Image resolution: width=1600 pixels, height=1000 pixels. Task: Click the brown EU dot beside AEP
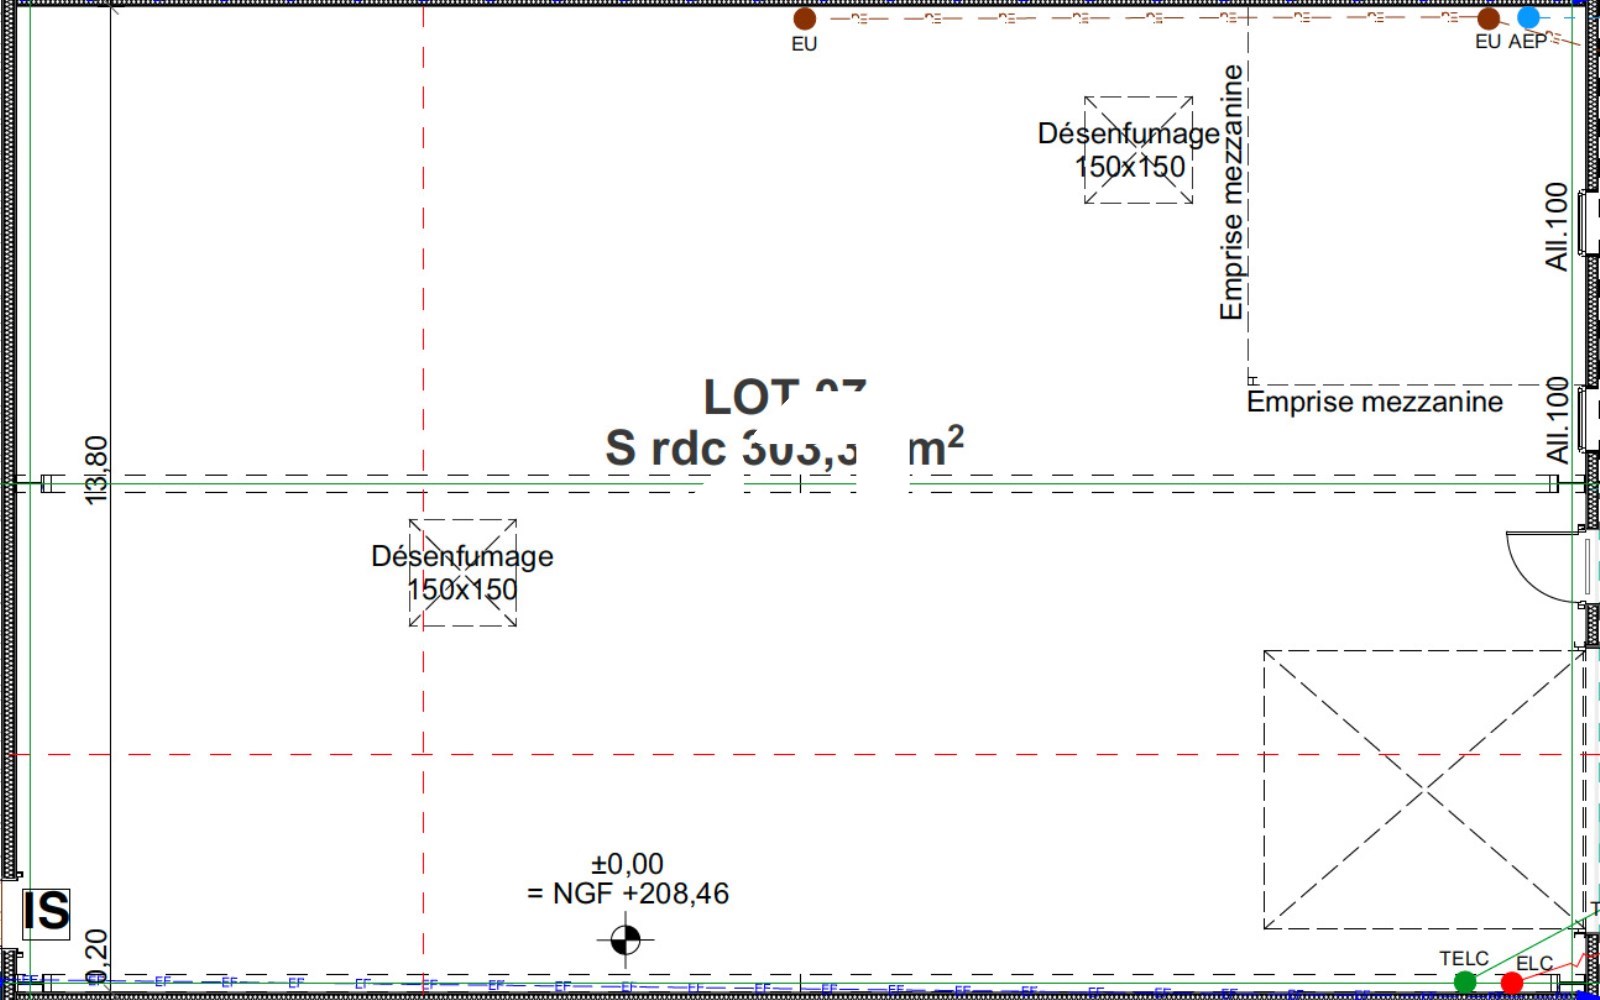click(1488, 18)
